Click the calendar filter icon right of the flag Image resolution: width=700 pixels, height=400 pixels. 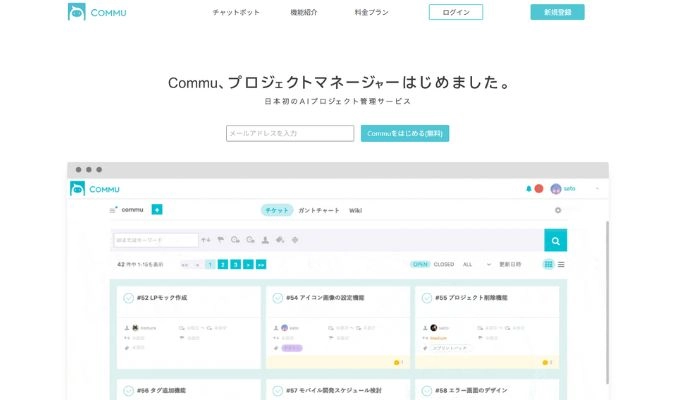click(235, 240)
